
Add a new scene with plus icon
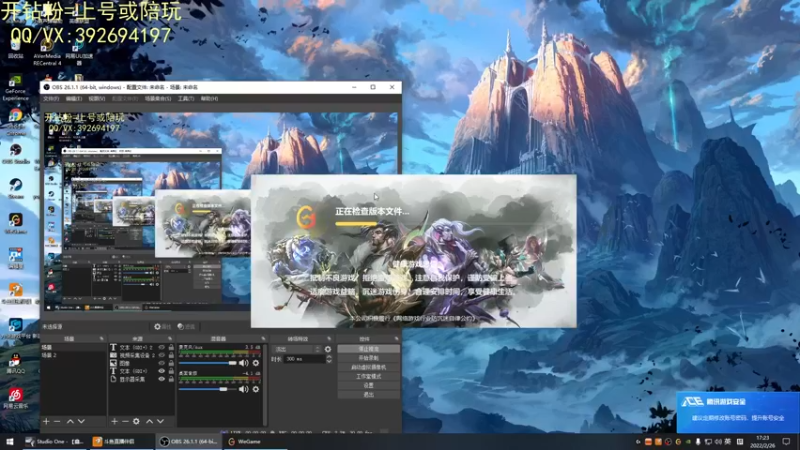46,421
